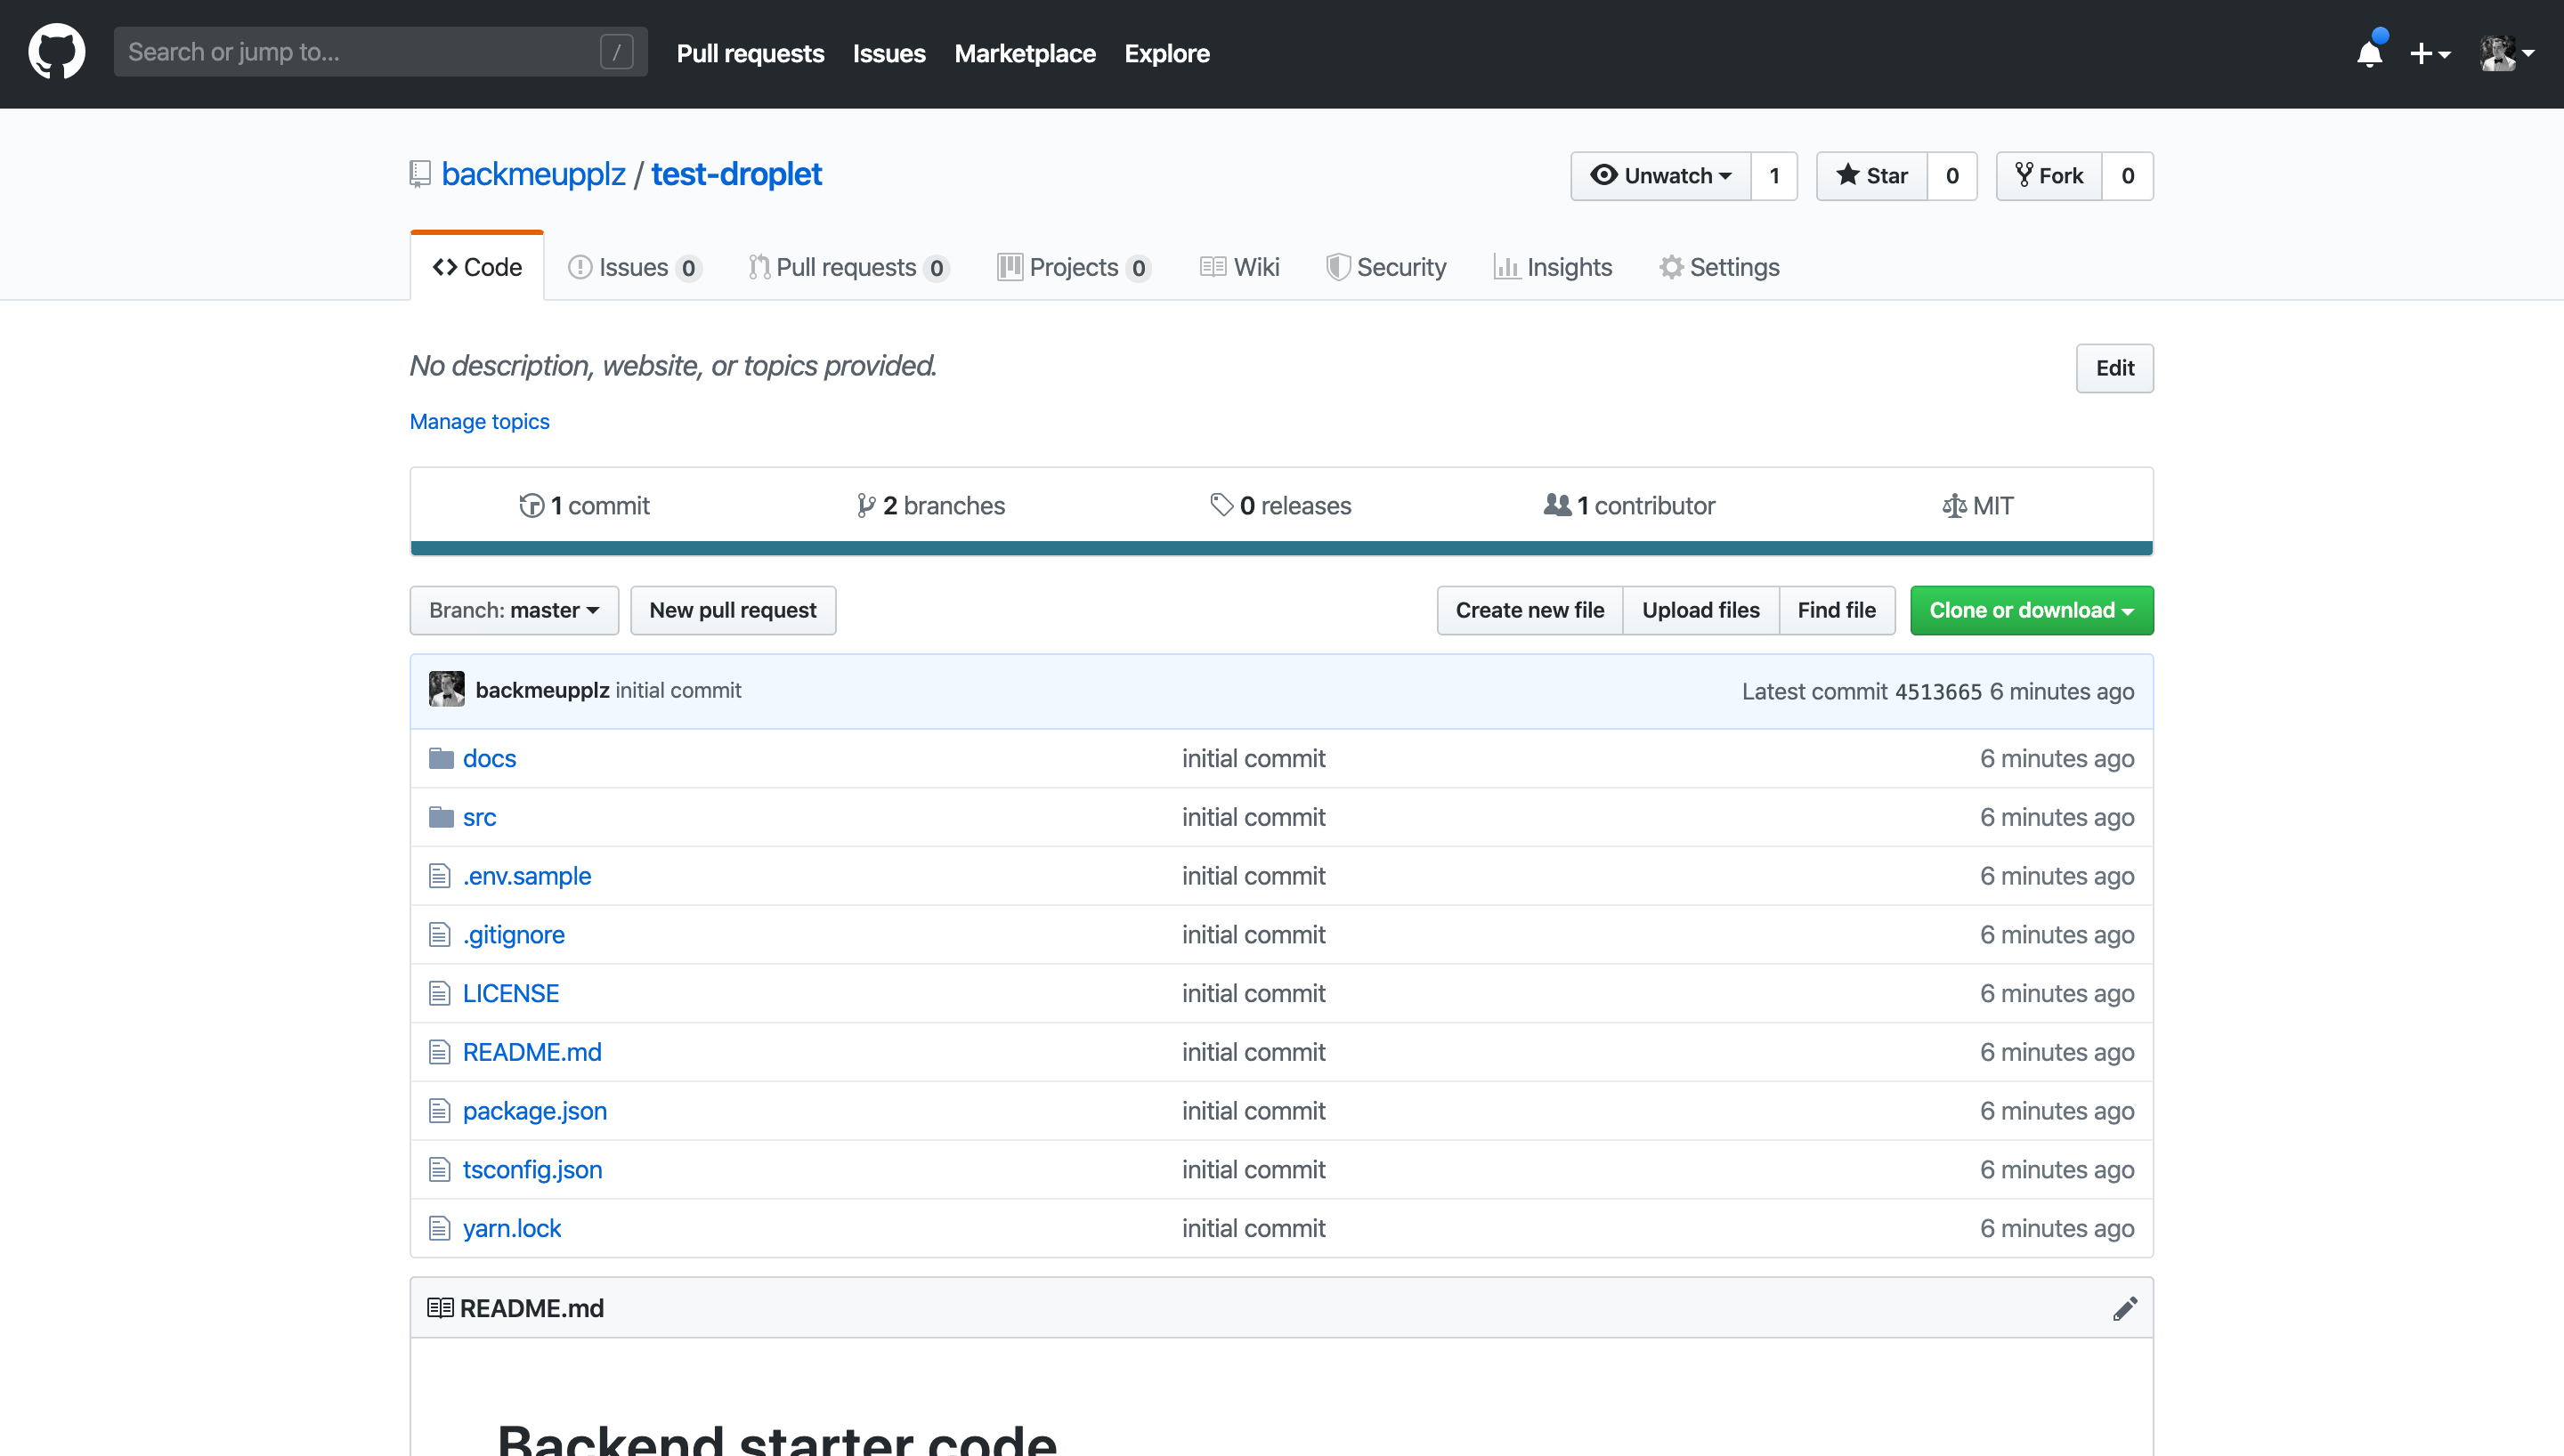
Task: Open test-droplet repository link
Action: pos(736,174)
